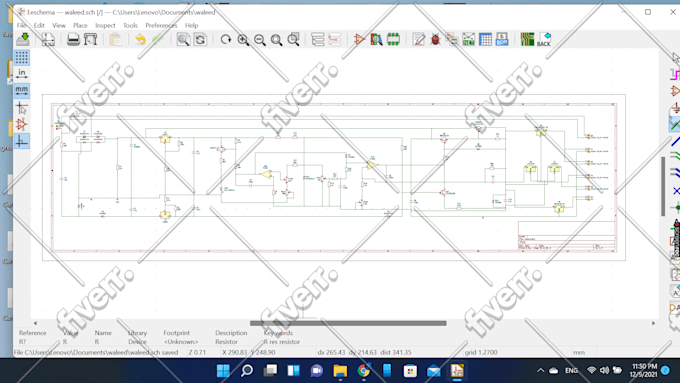
Task: Show hidden tray icons chevron
Action: (x=540, y=370)
